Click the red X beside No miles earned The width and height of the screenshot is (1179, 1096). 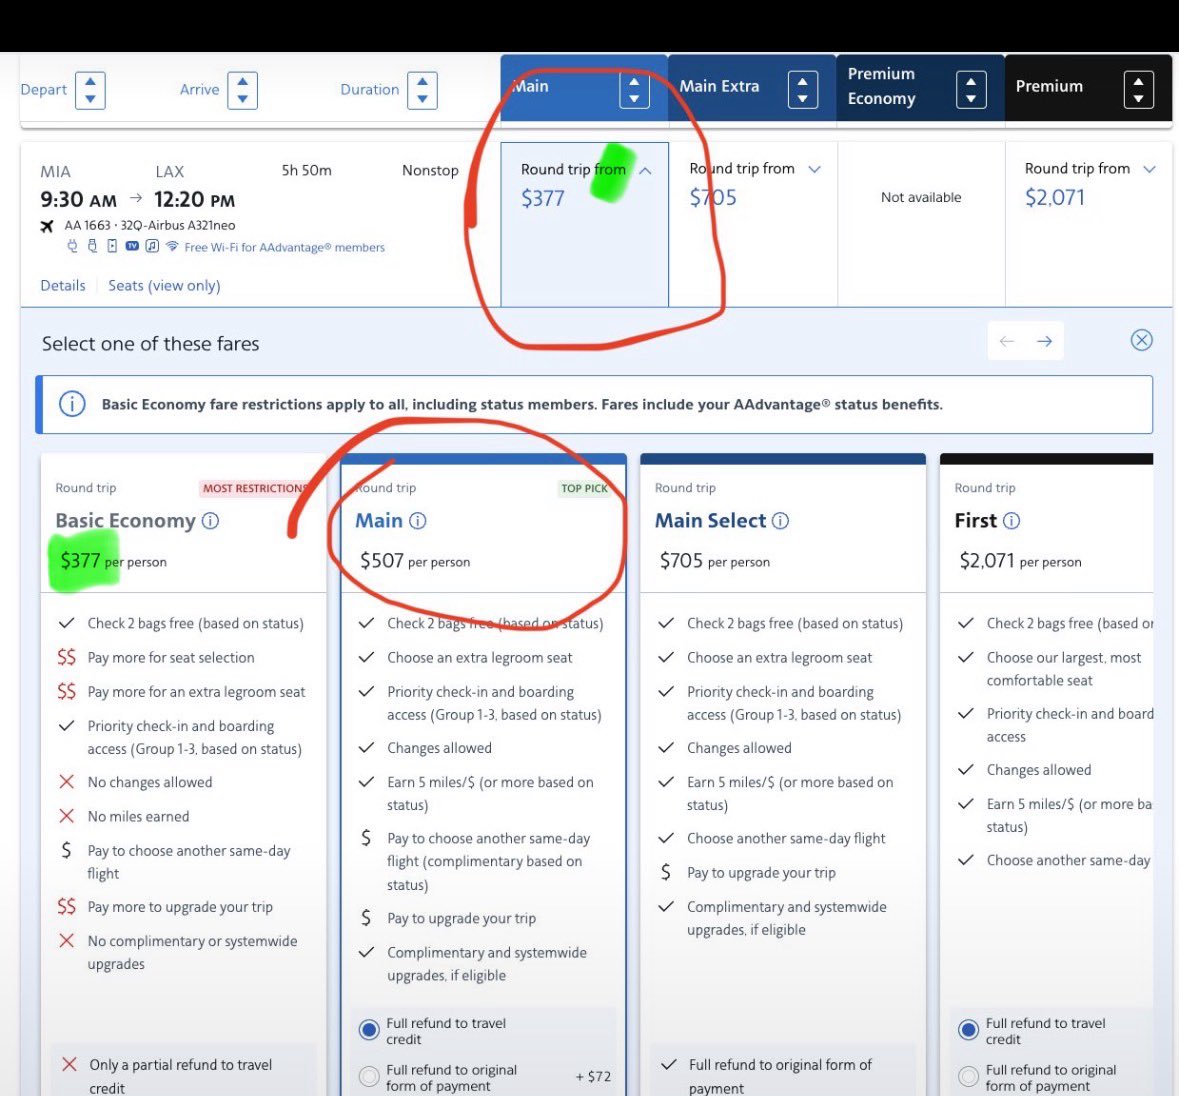66,816
